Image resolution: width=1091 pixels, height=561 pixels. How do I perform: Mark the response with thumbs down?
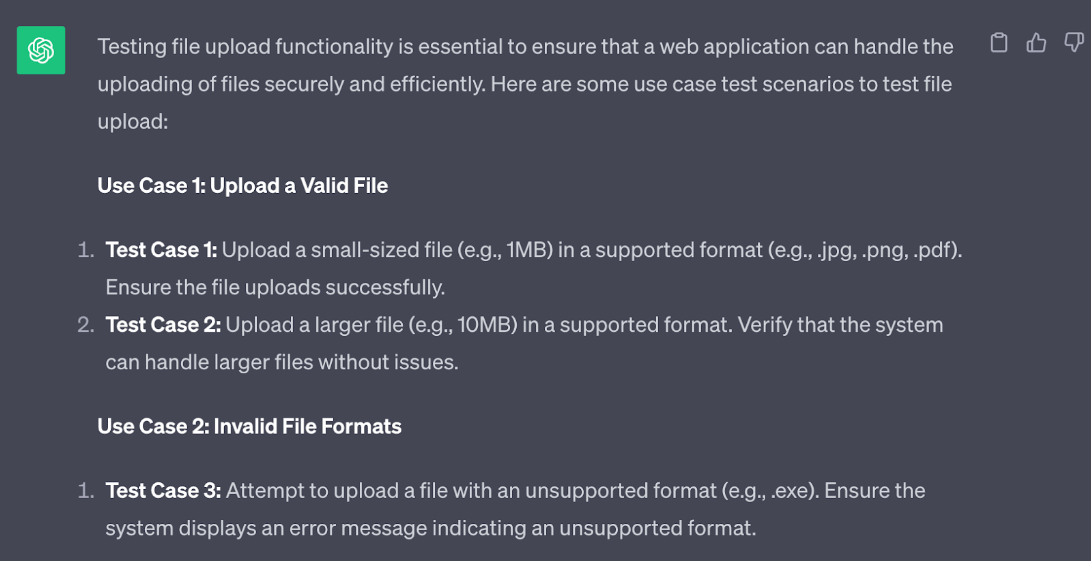tap(1074, 43)
